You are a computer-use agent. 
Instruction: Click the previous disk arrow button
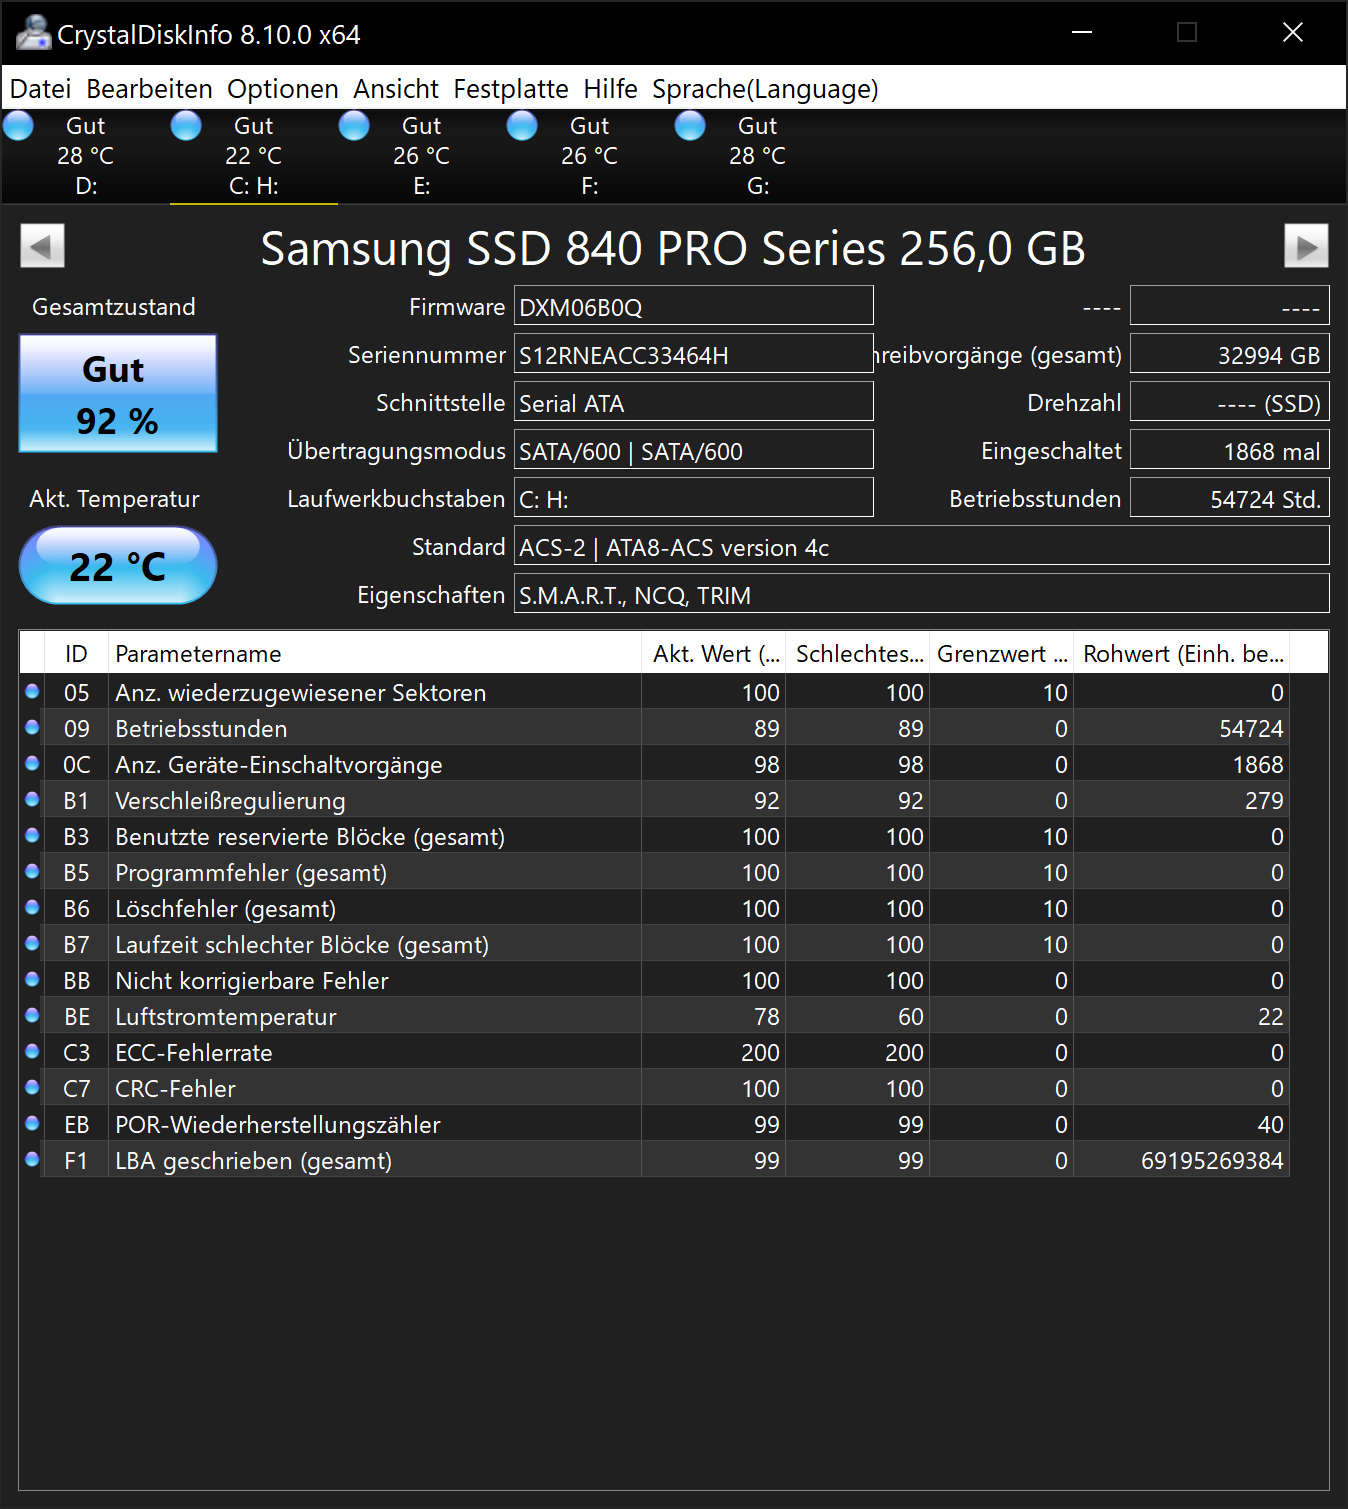(42, 246)
